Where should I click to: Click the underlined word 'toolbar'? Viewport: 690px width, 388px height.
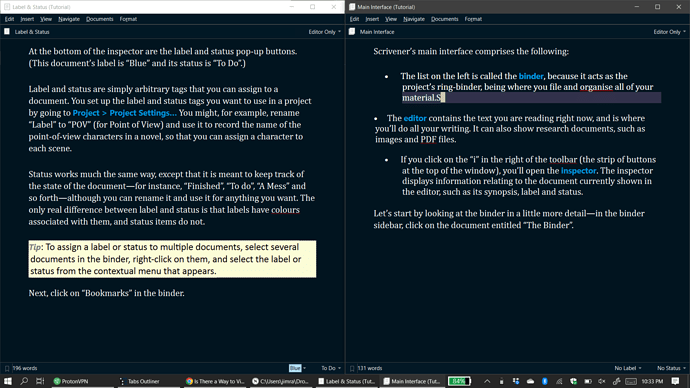tap(563, 160)
